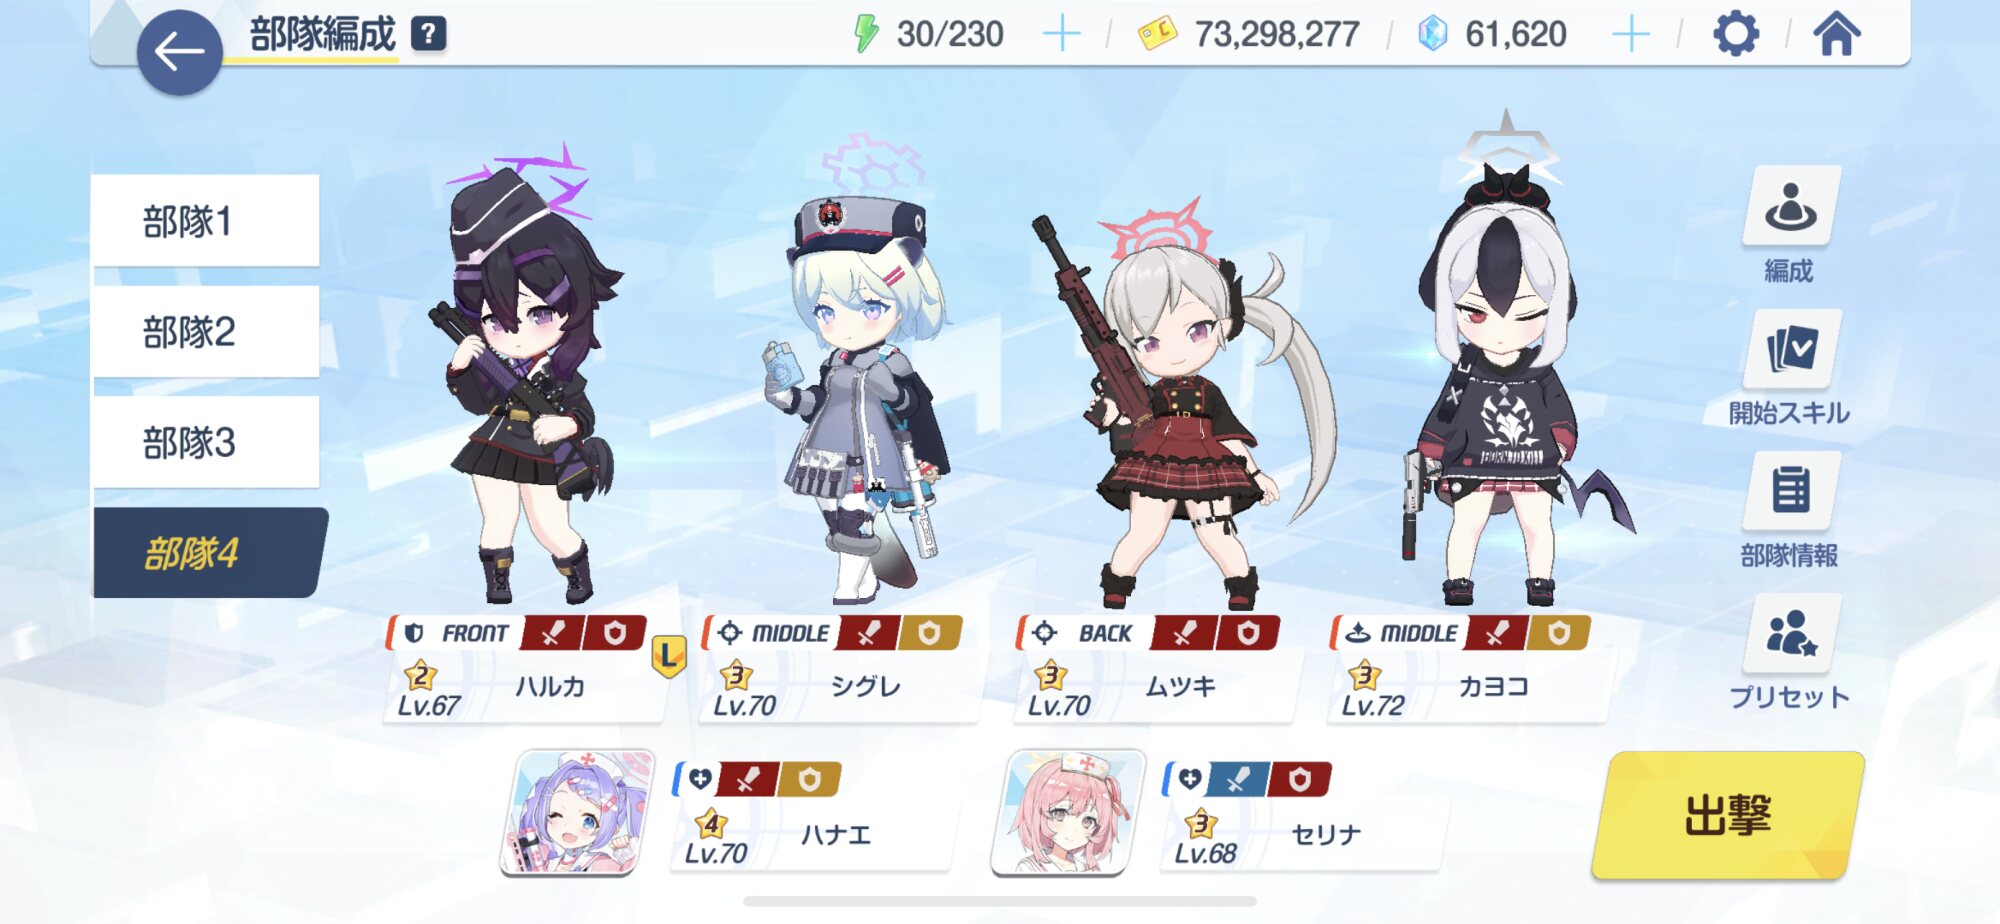The width and height of the screenshot is (2000, 924).
Task: Open the 部隊情報 squad info icon
Action: click(1790, 491)
